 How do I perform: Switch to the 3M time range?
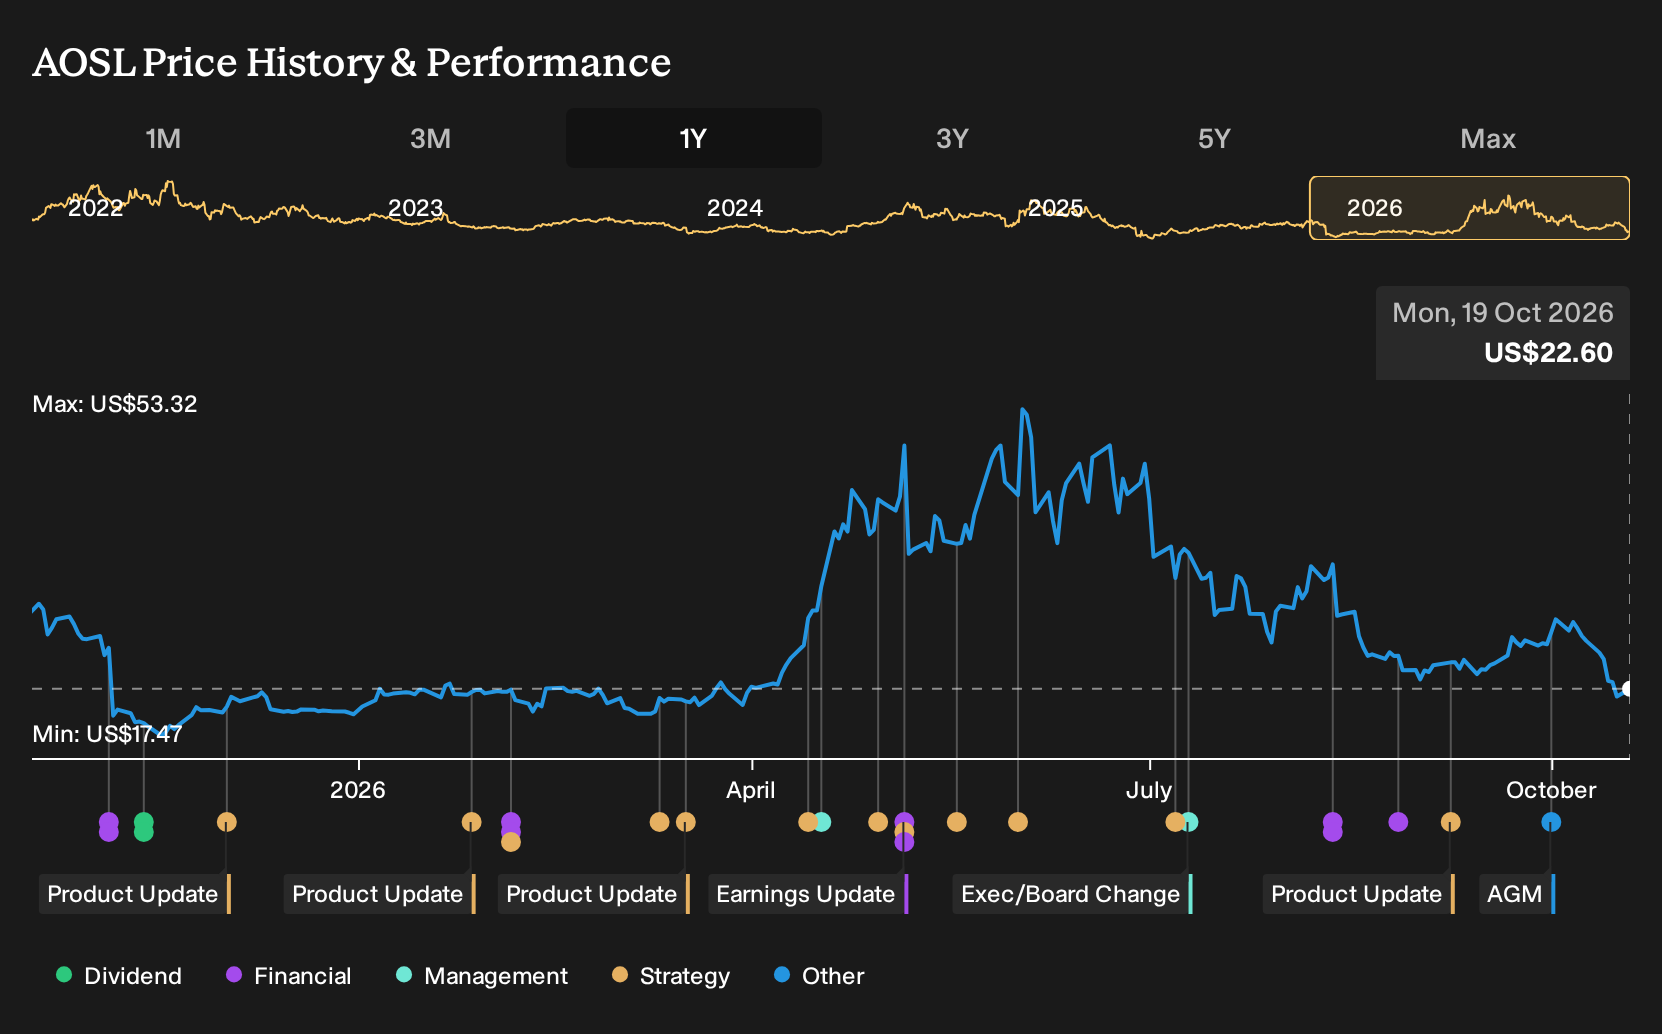click(430, 138)
